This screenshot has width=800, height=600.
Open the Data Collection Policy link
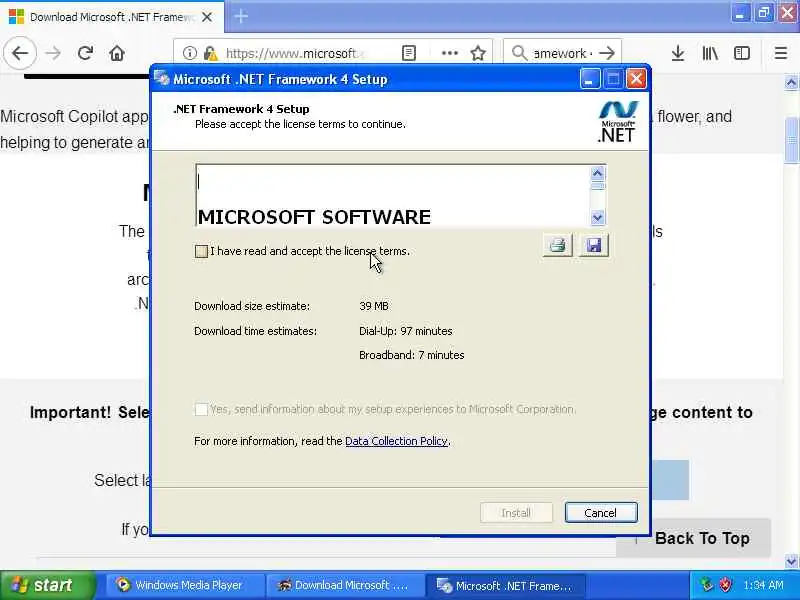tap(396, 441)
